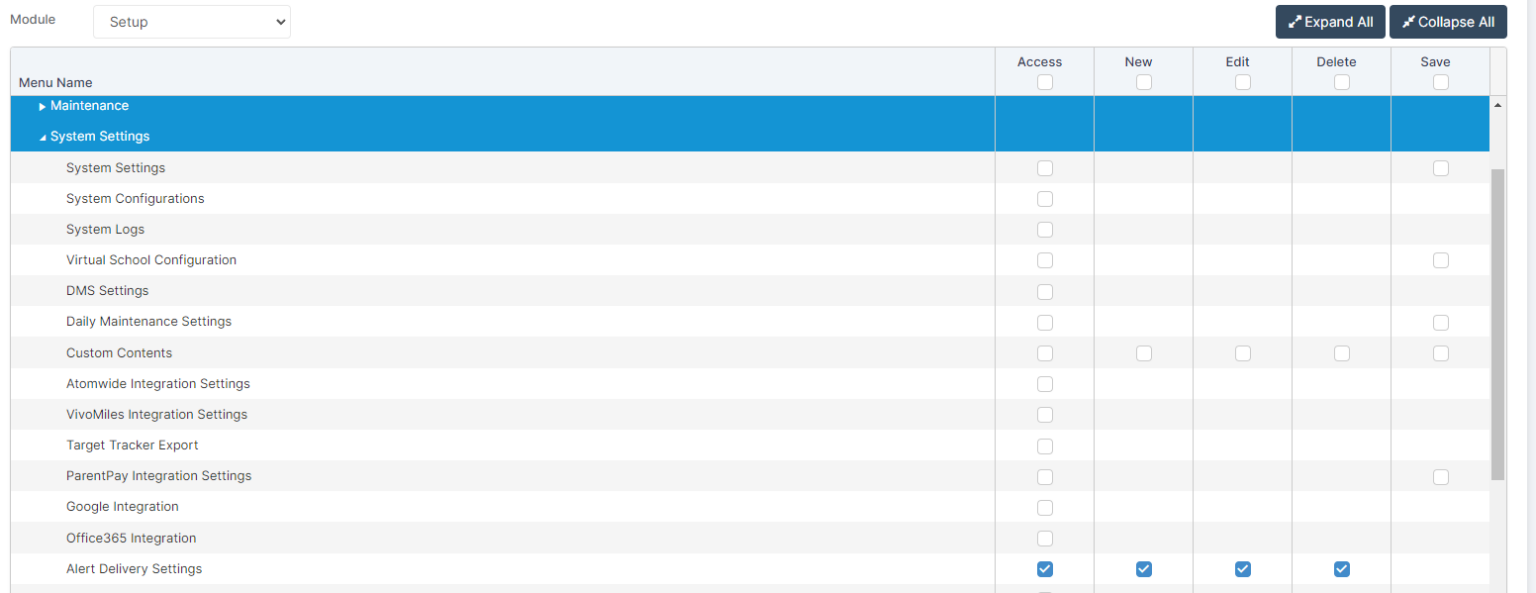Click the Menu Name column header

(x=56, y=82)
